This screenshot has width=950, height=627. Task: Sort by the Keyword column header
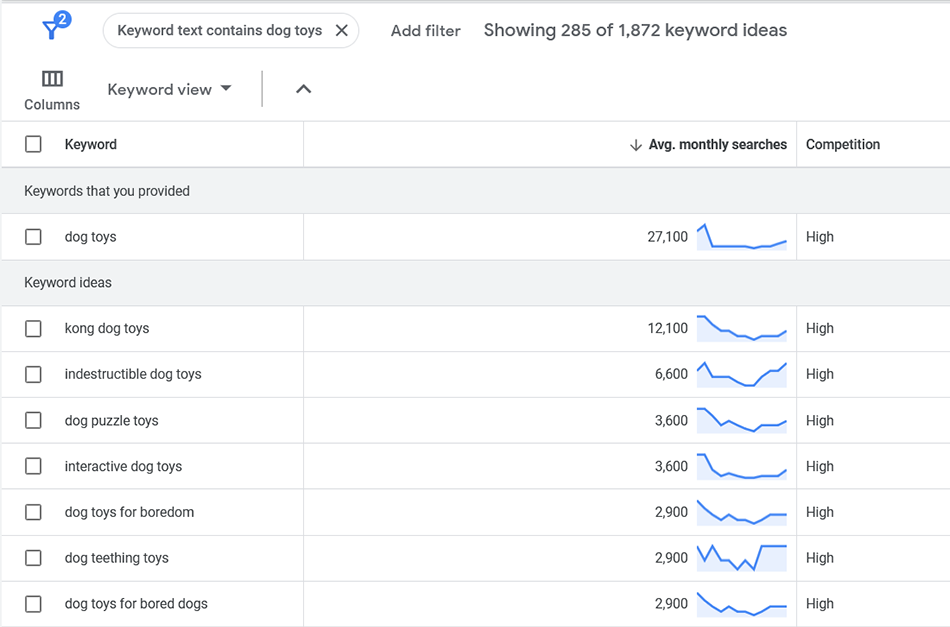tap(91, 143)
